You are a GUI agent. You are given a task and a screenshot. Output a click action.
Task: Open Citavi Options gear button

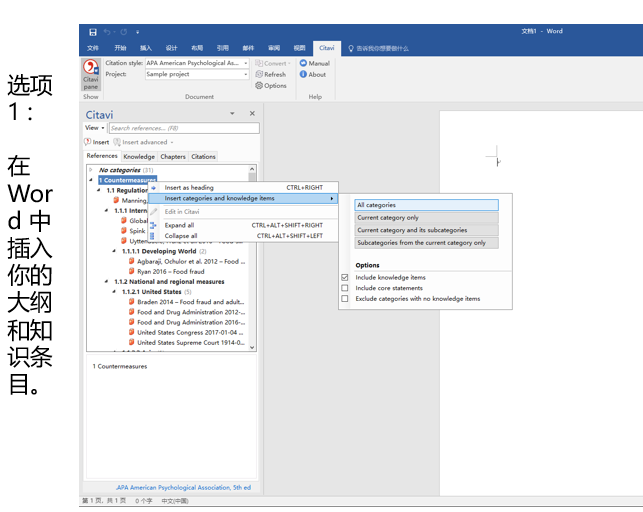click(x=271, y=86)
